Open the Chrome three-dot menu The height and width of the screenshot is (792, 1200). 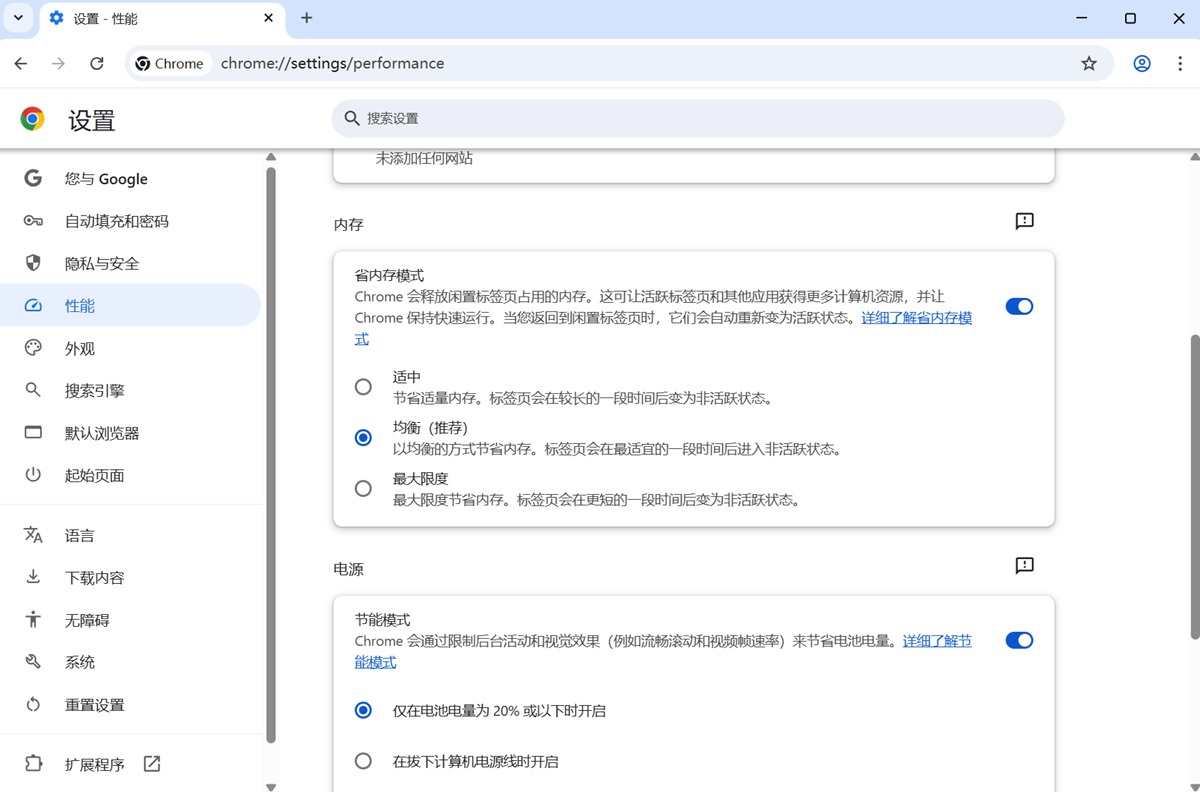point(1180,63)
